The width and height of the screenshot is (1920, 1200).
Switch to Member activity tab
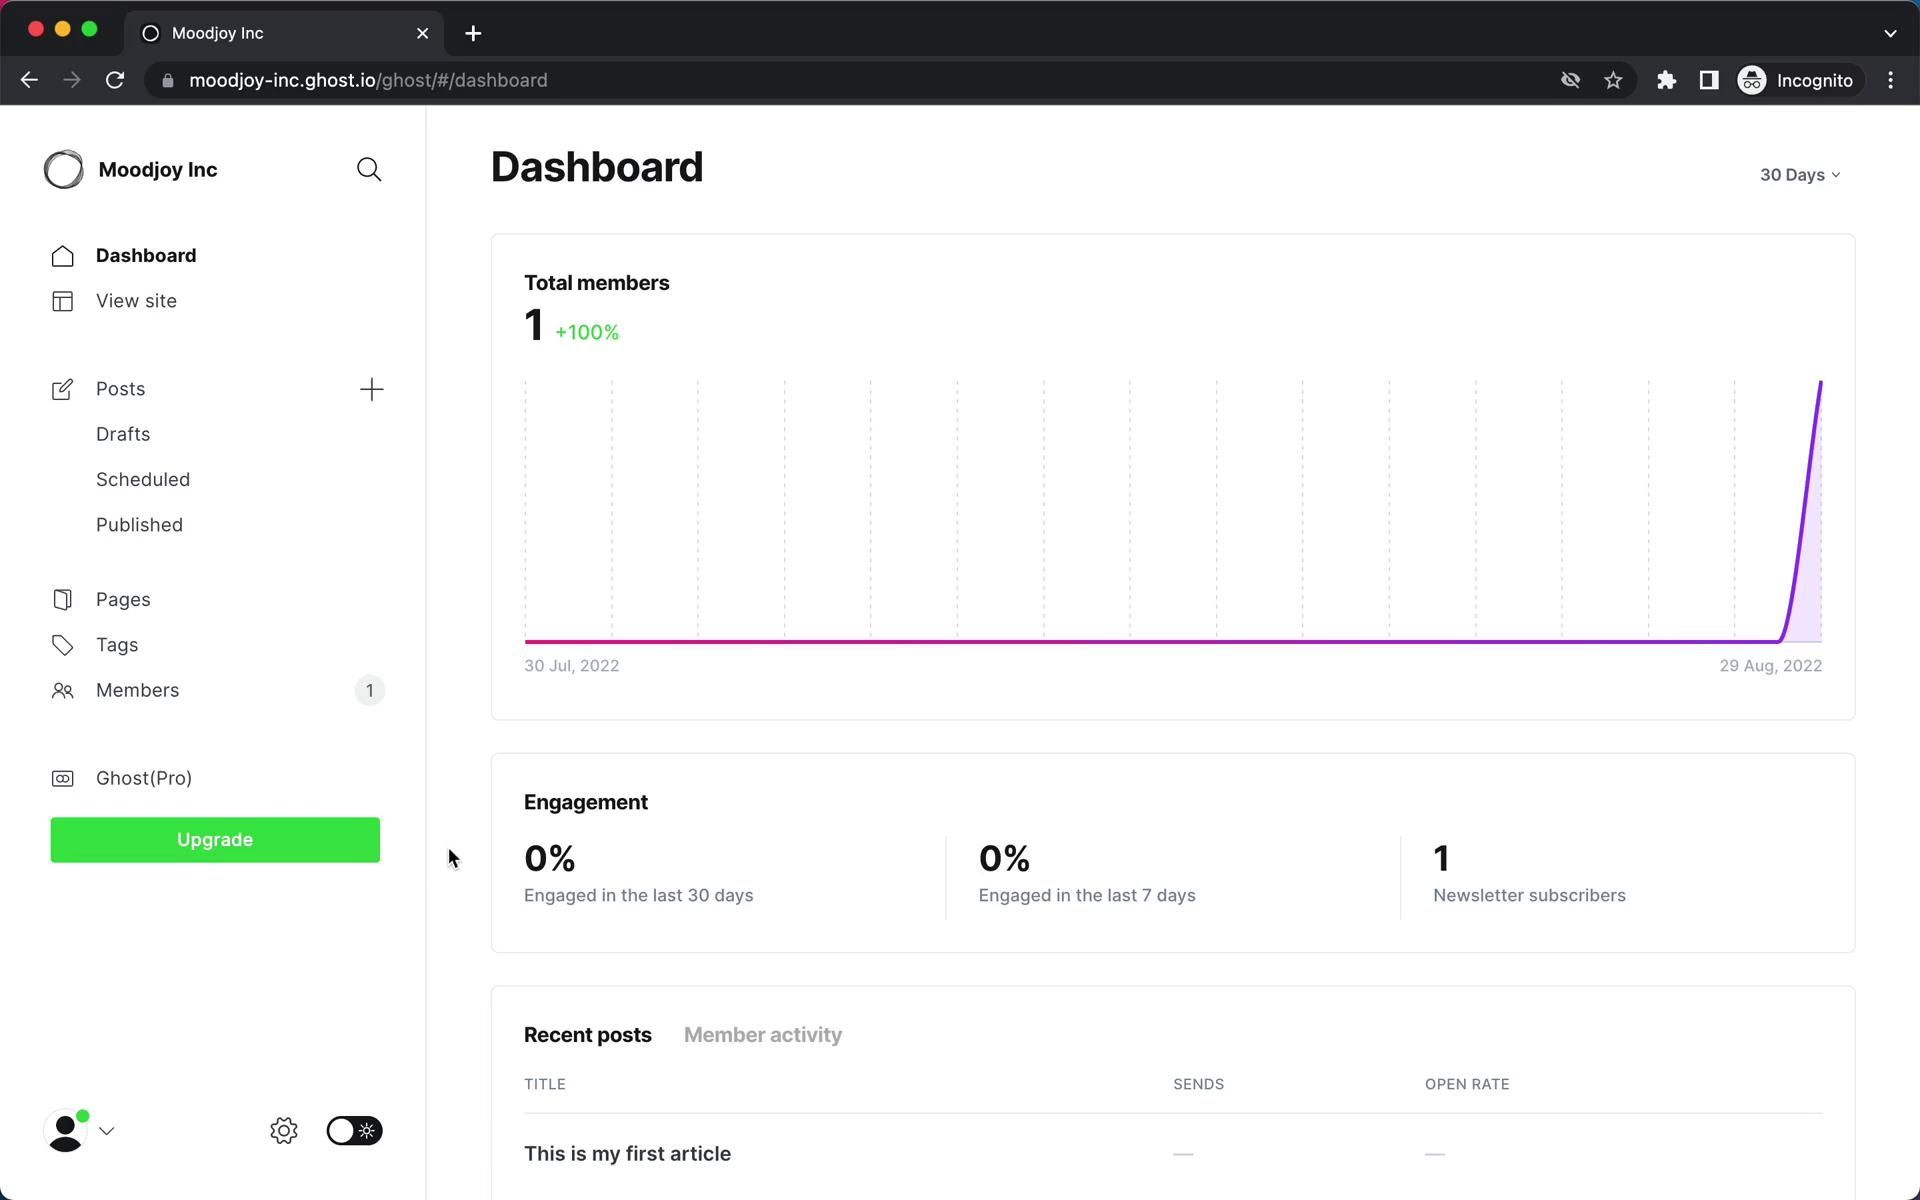tap(762, 1035)
